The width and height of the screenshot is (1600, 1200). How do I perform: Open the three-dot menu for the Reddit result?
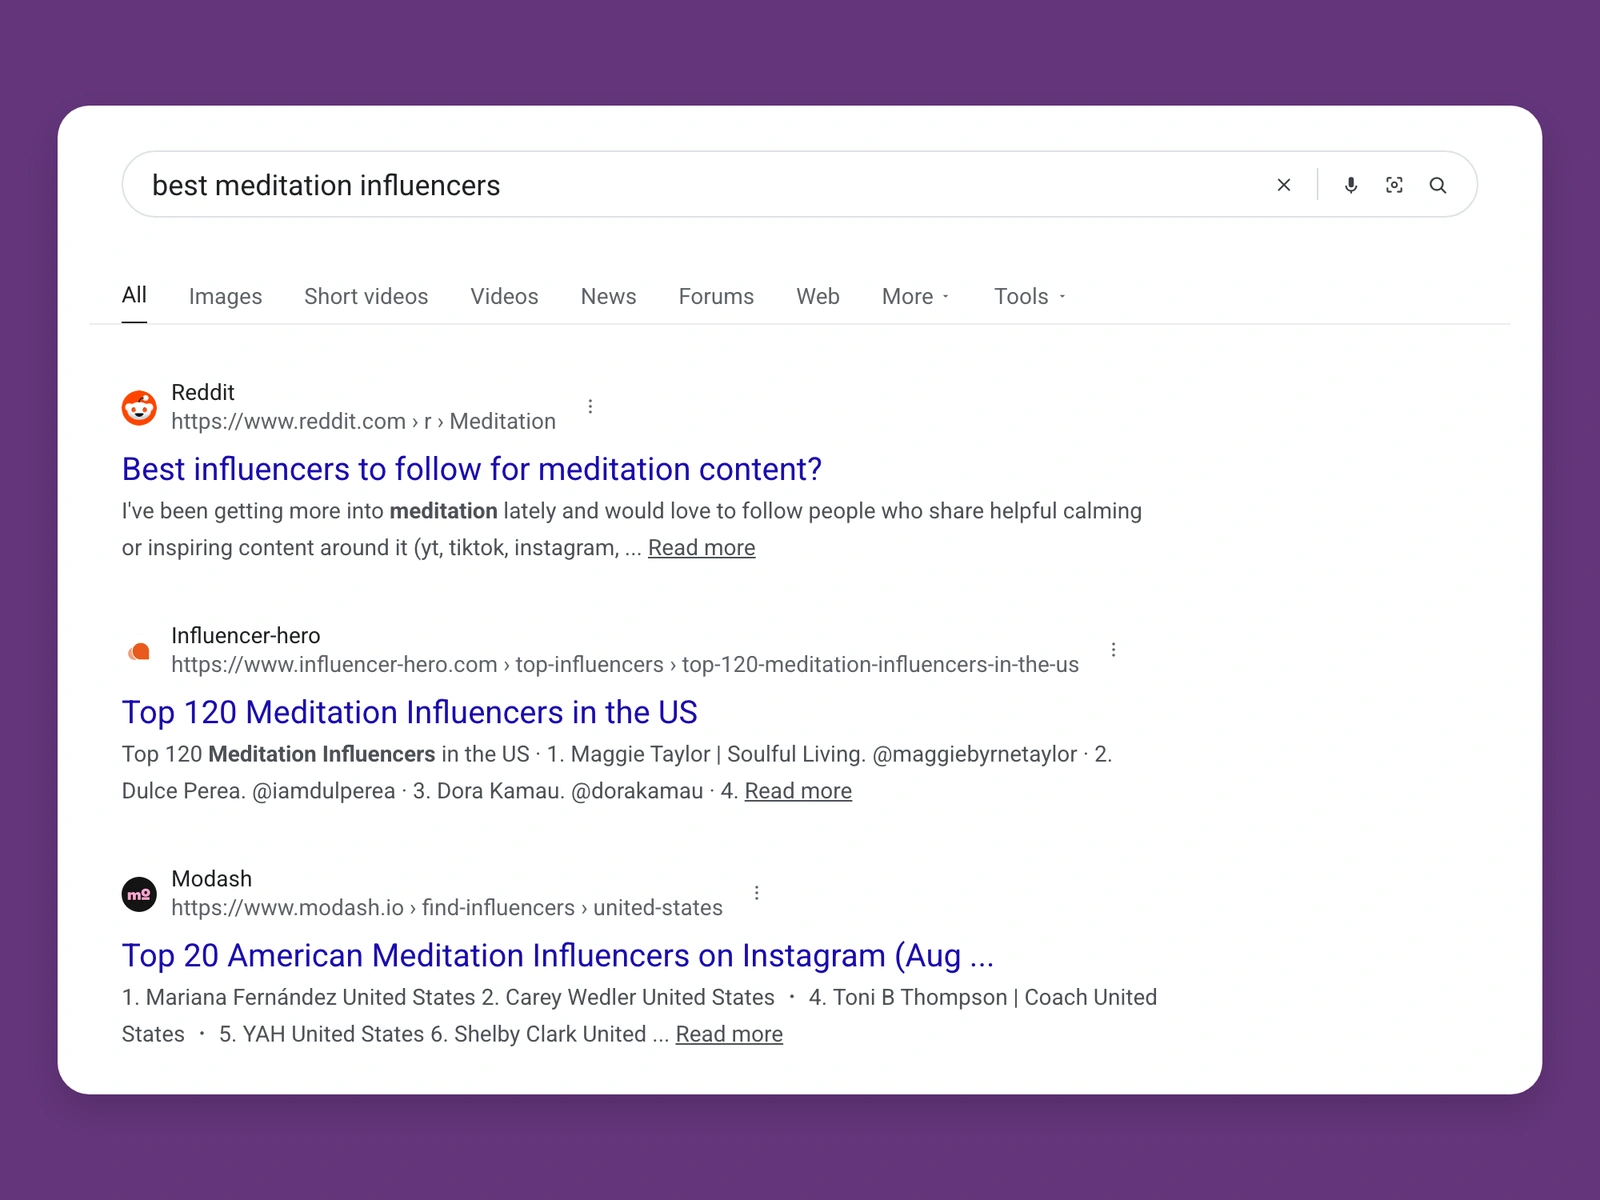pyautogui.click(x=590, y=406)
